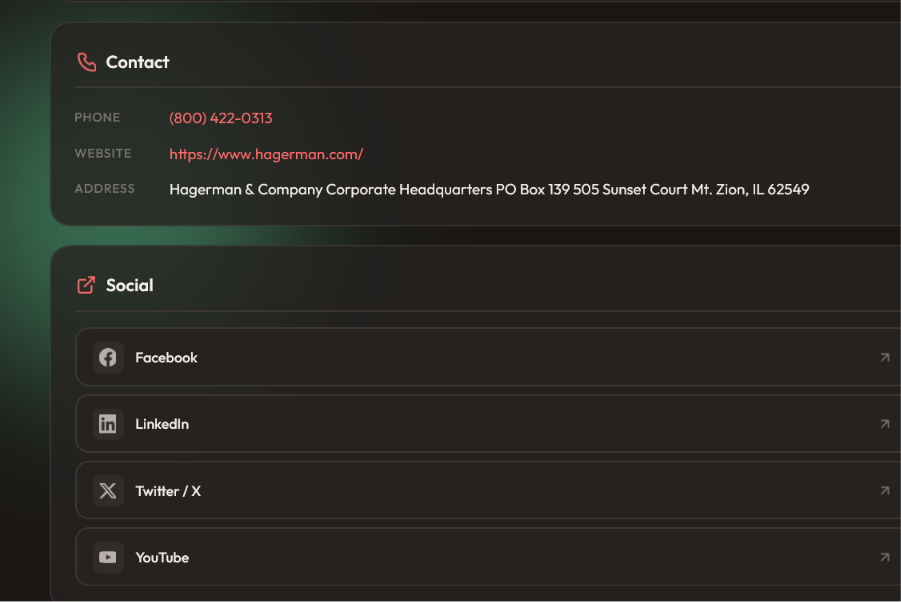
Task: Select the Hagerman & Company address text
Action: [x=489, y=190]
